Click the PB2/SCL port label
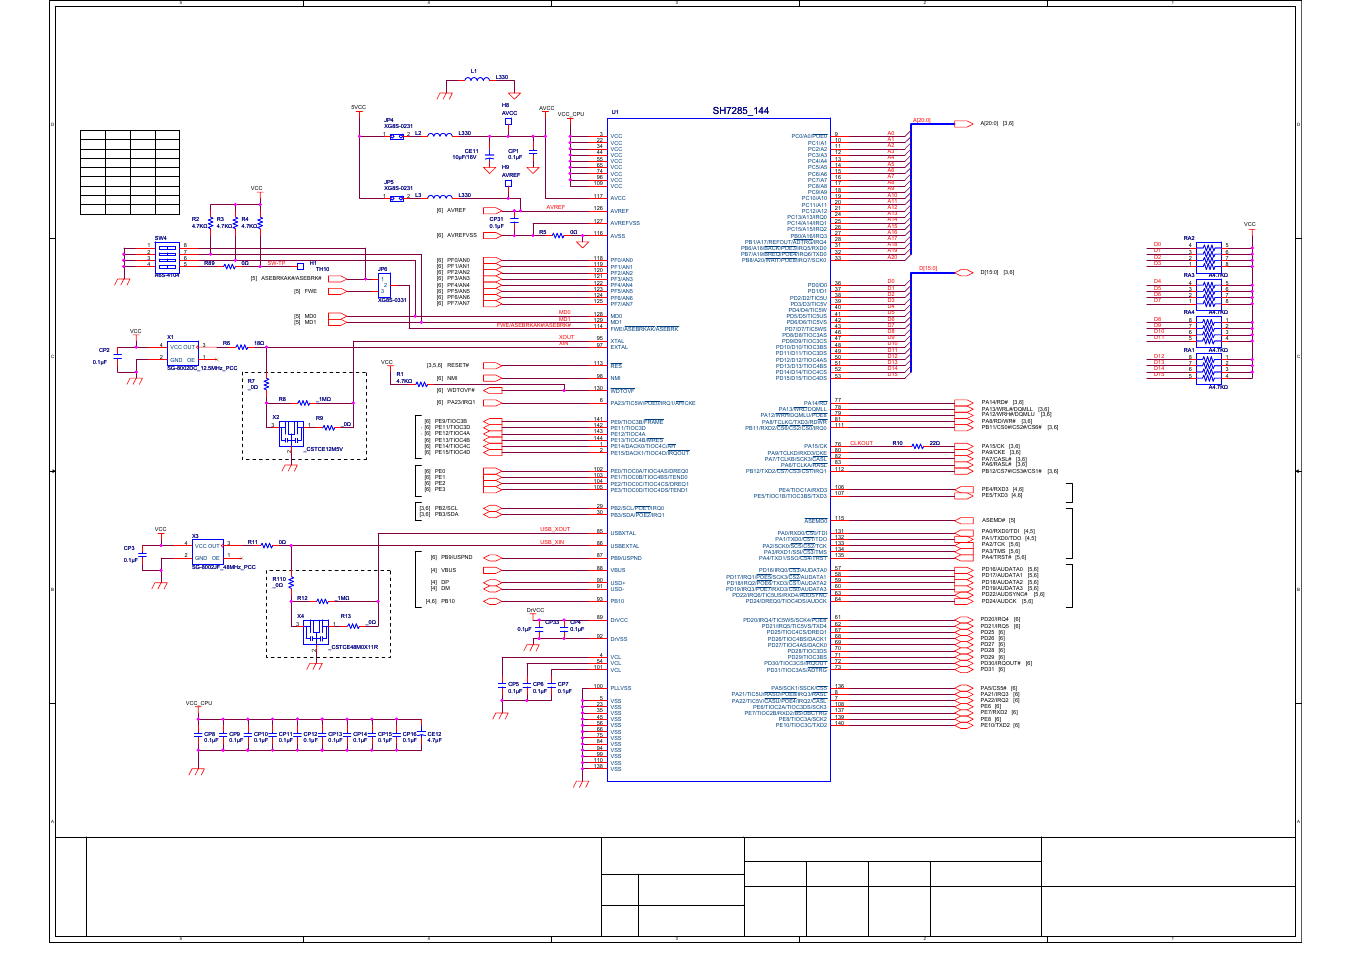The width and height of the screenshot is (1350, 954). point(446,508)
